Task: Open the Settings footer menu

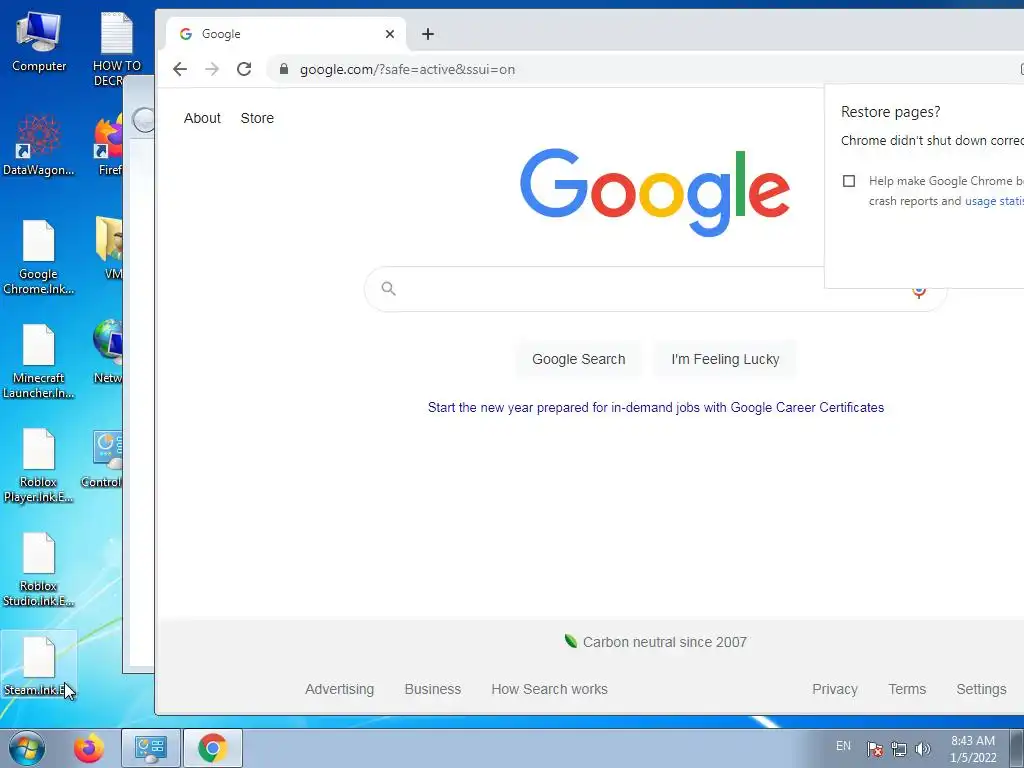Action: point(981,689)
